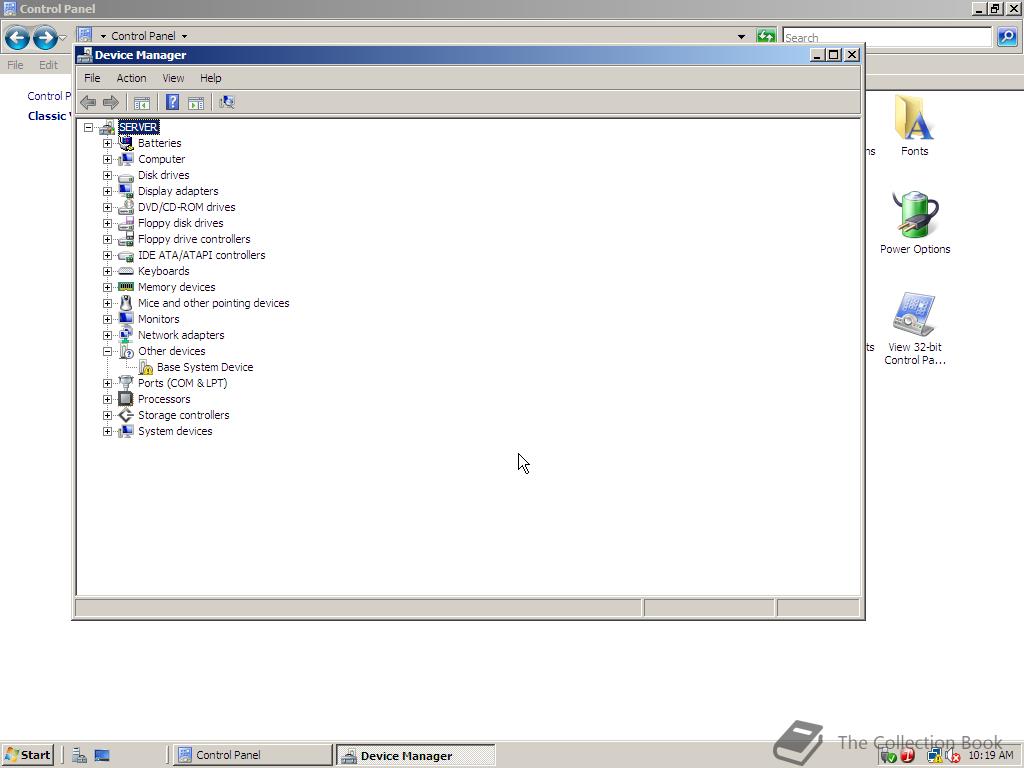Select the Storage controllers icon
Screen dimensions: 1024x768
(x=126, y=415)
